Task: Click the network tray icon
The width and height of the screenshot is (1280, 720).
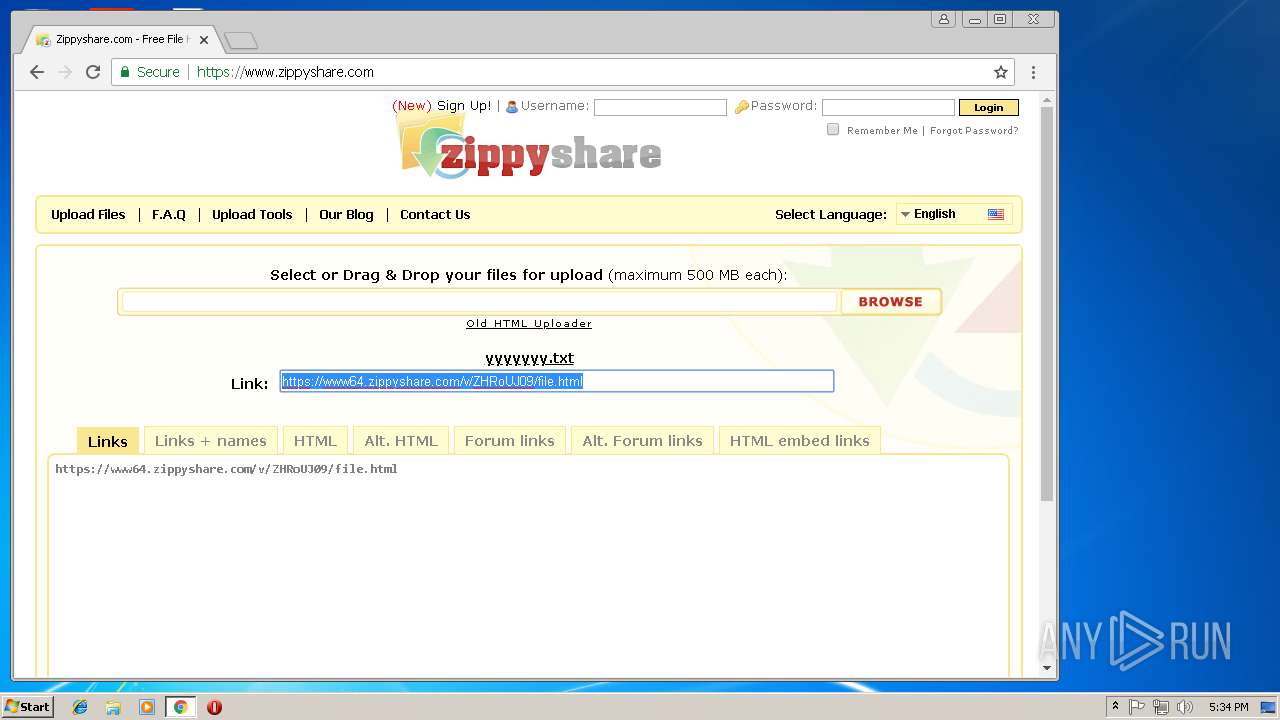Action: pos(1161,707)
